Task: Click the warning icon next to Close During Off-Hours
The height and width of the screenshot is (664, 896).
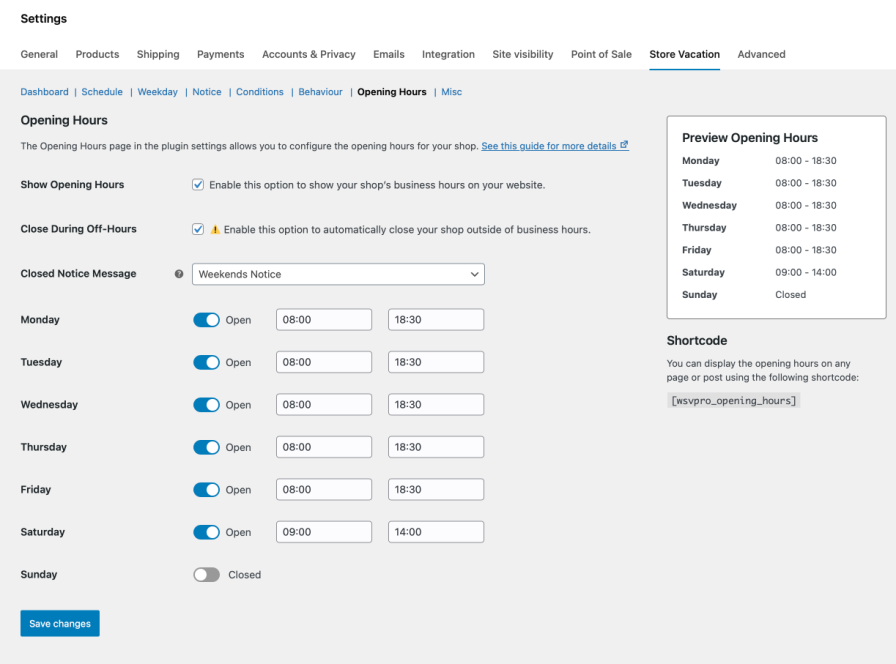Action: [214, 229]
